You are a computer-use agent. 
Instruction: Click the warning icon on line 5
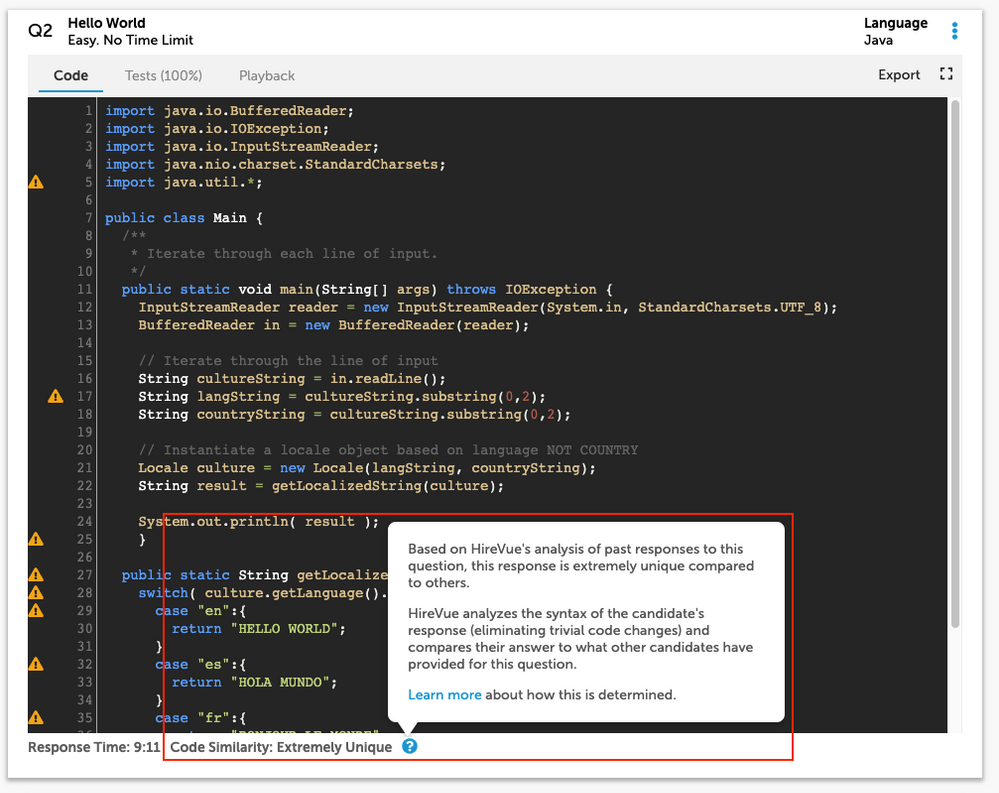click(36, 182)
